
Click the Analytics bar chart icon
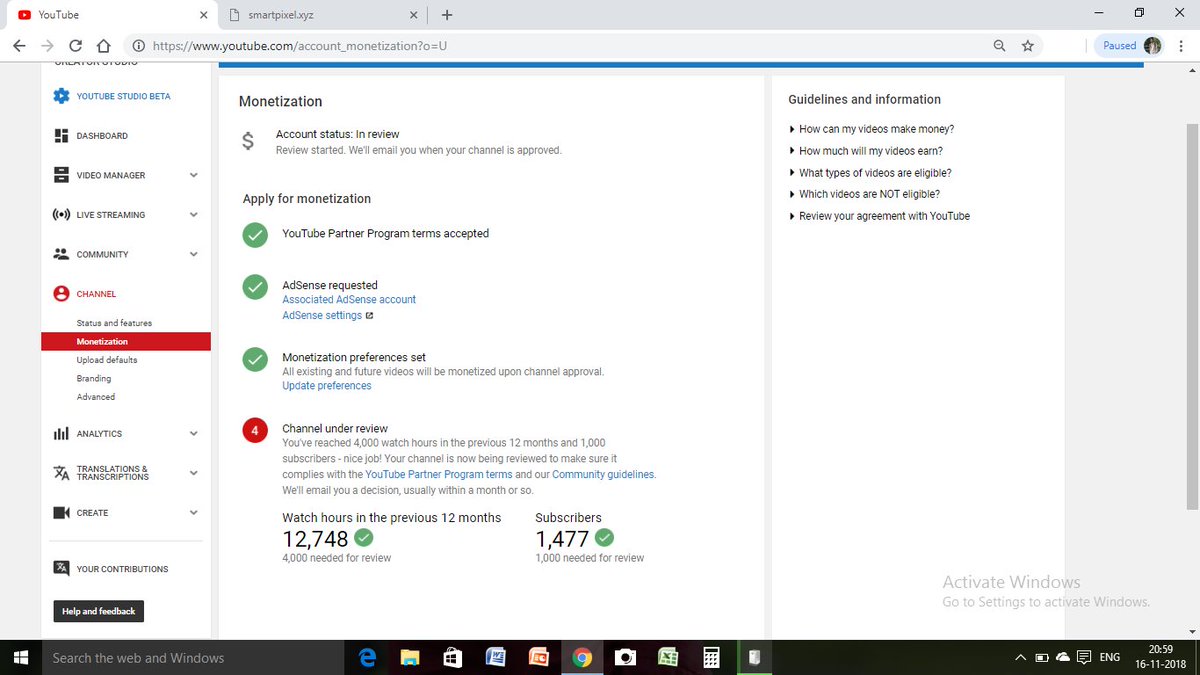click(61, 434)
